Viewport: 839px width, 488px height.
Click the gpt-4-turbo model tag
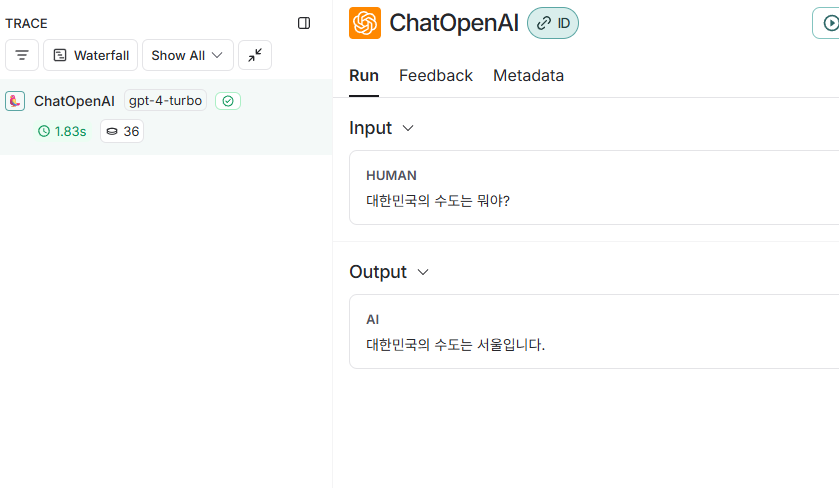[x=165, y=101]
